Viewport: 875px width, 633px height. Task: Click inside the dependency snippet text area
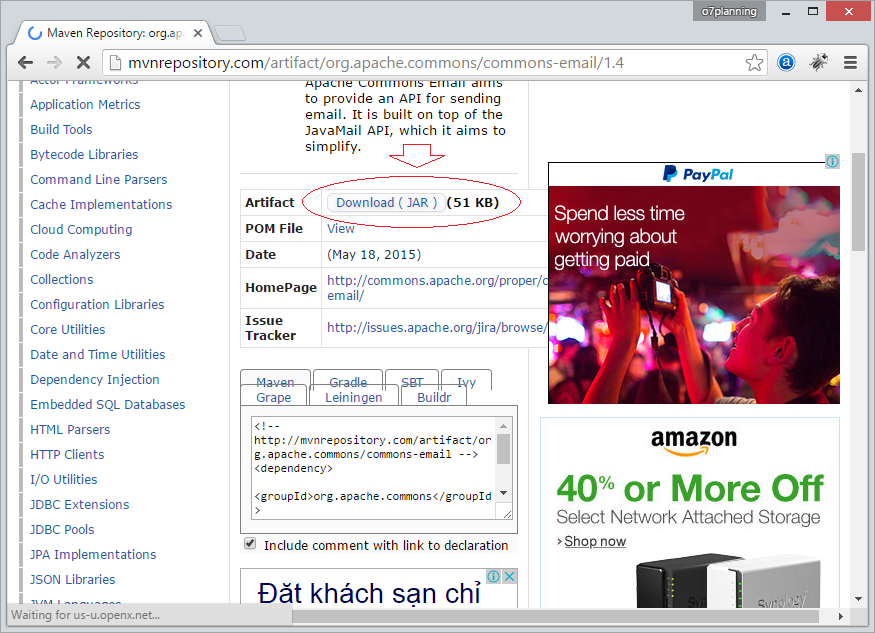(373, 468)
